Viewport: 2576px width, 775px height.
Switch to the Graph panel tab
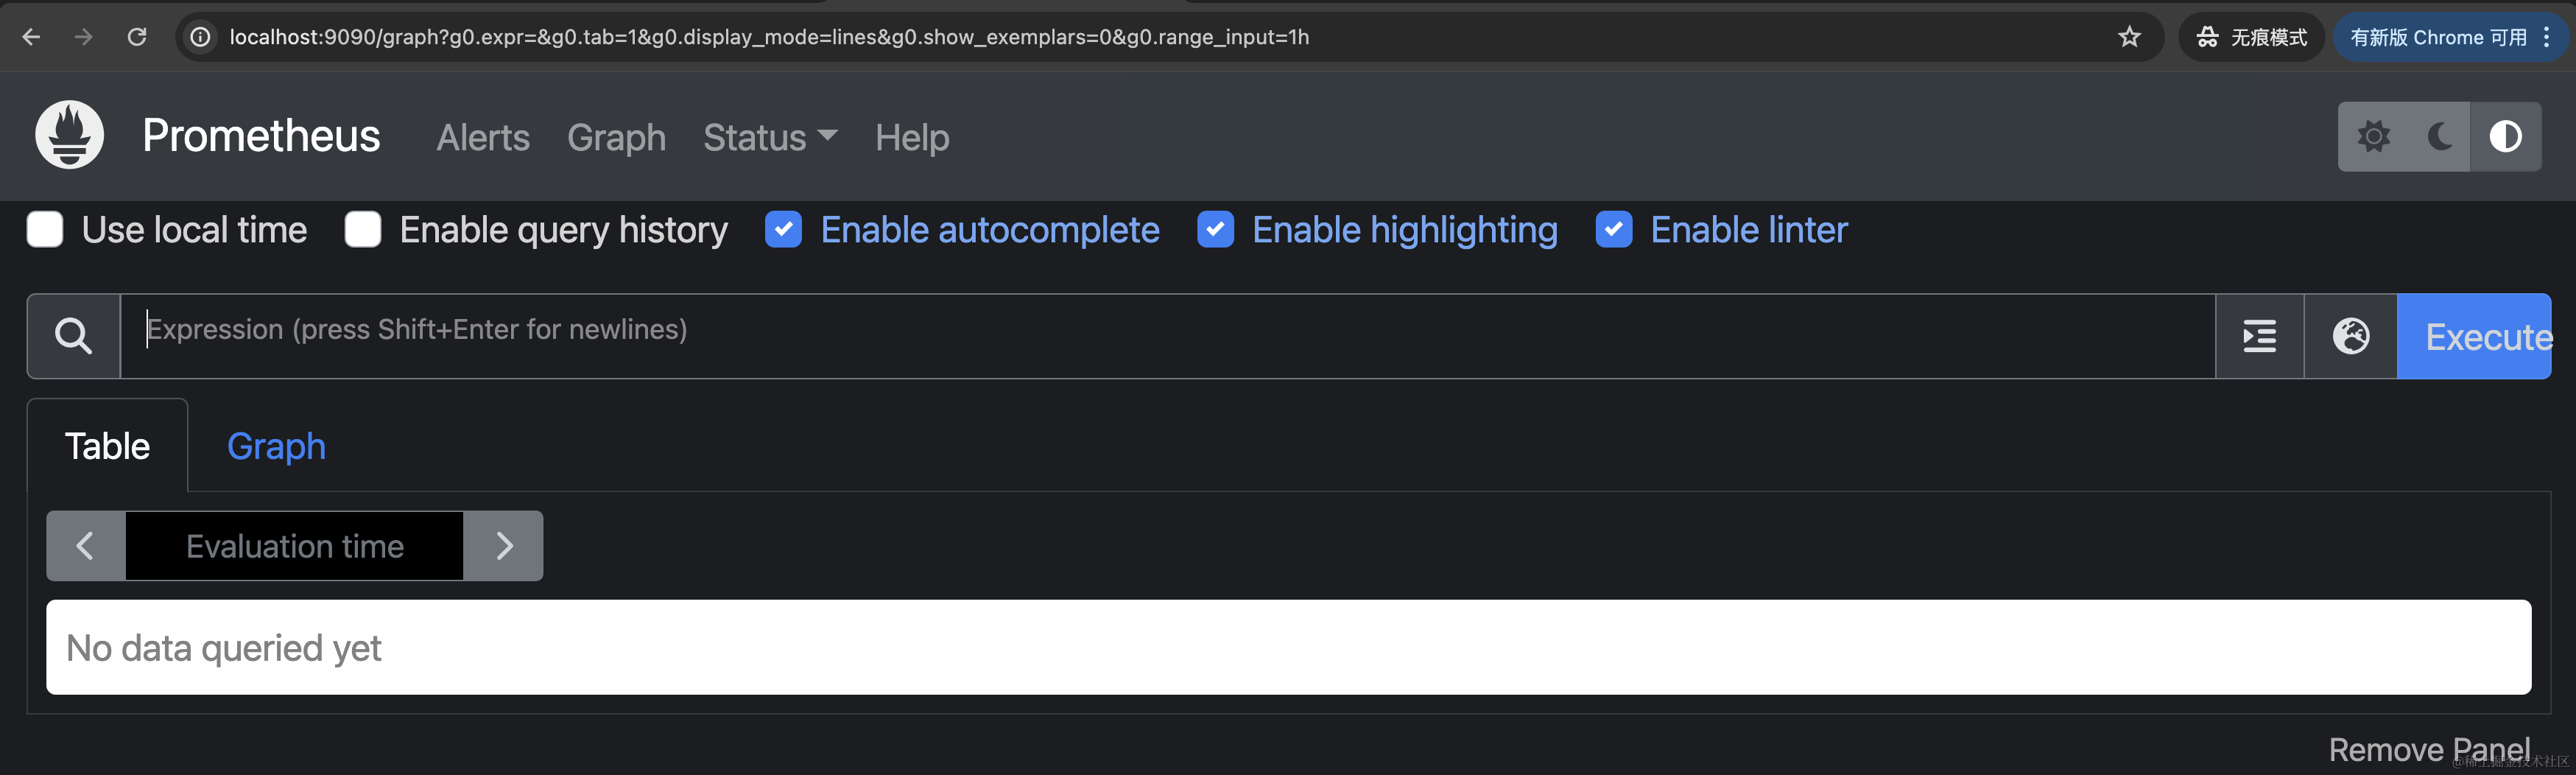(276, 446)
